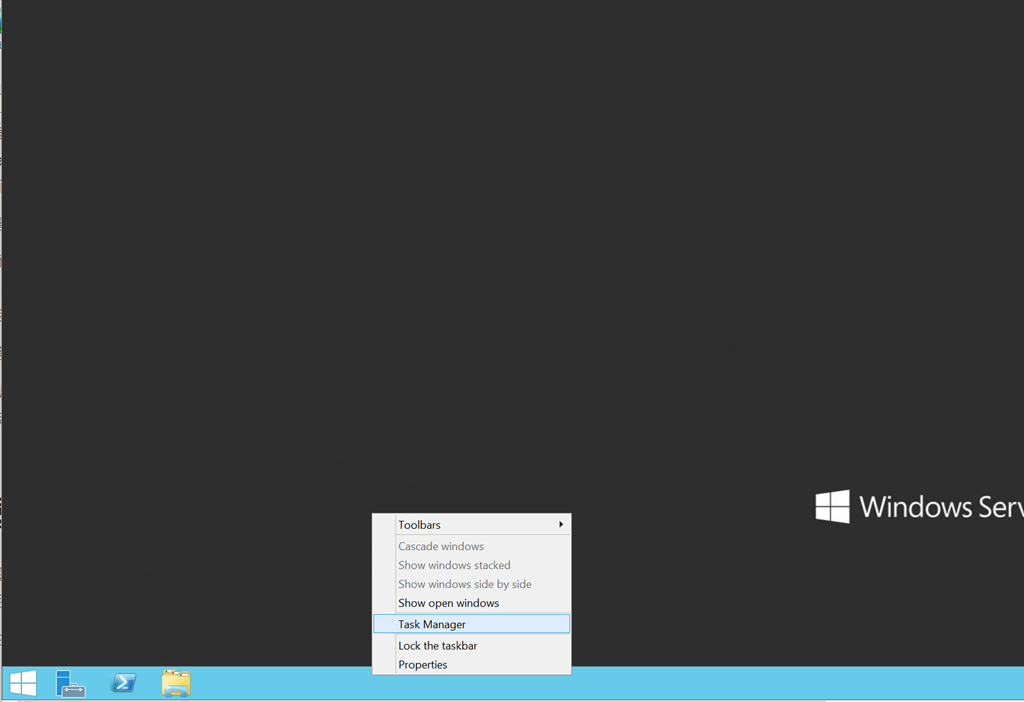The image size is (1024, 702).
Task: Open File Explorer from the taskbar
Action: pyautogui.click(x=176, y=683)
